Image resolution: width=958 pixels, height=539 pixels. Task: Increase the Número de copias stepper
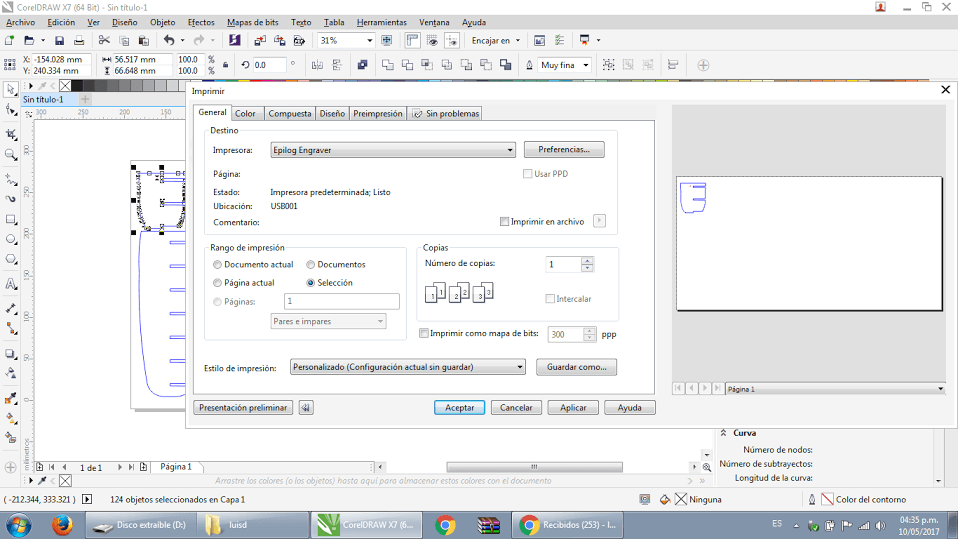[x=587, y=261]
